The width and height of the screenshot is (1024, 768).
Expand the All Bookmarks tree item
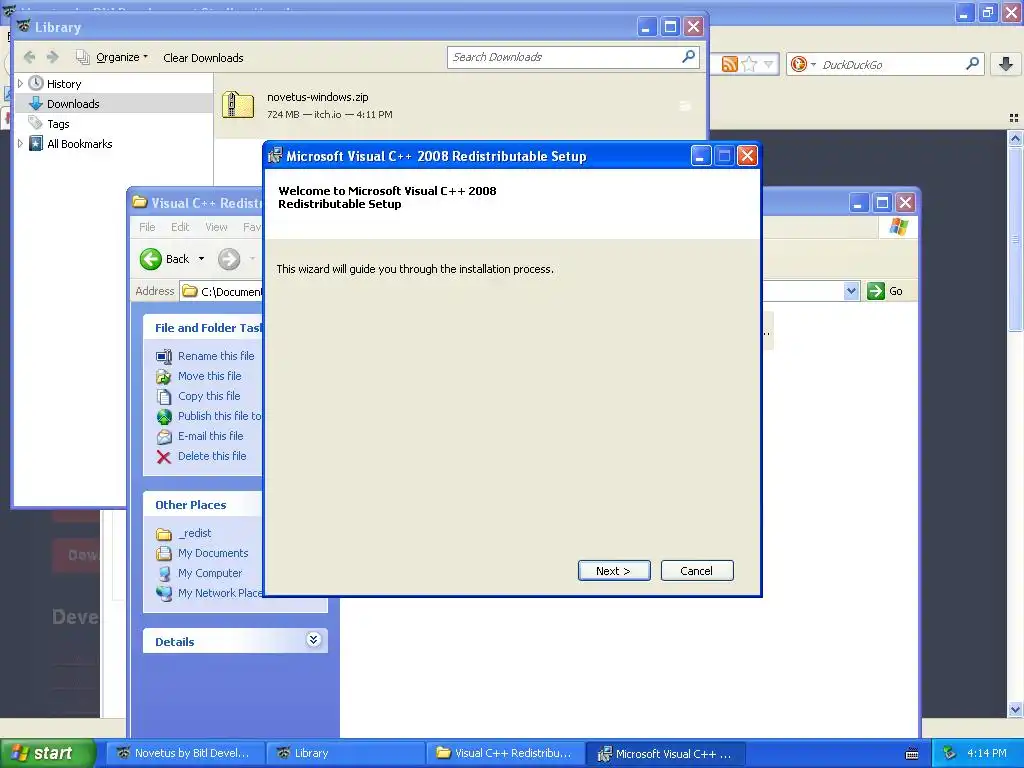[20, 144]
